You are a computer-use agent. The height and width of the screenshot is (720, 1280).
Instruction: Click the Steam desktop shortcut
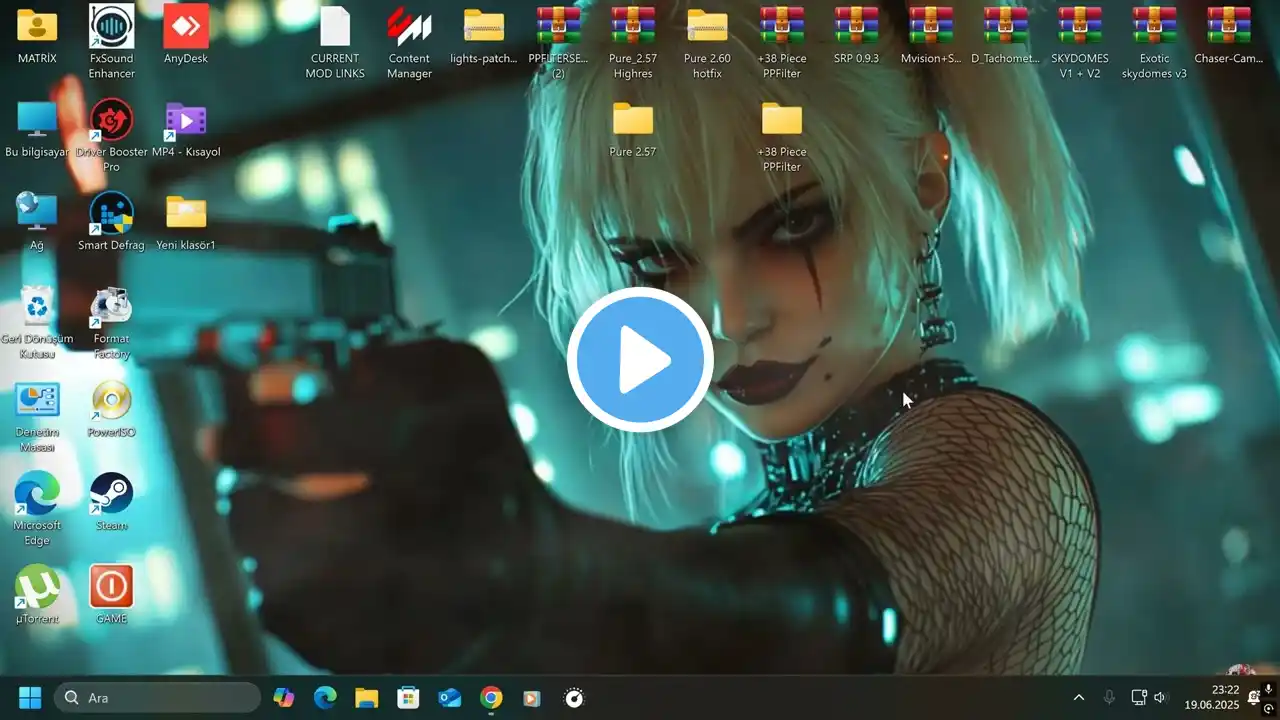pos(111,493)
